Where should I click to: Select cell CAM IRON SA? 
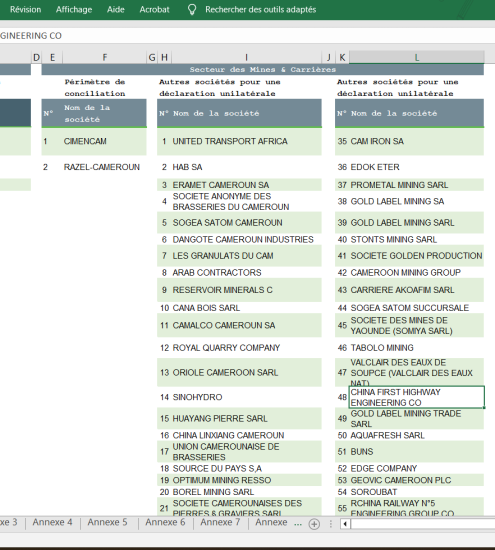point(417,141)
